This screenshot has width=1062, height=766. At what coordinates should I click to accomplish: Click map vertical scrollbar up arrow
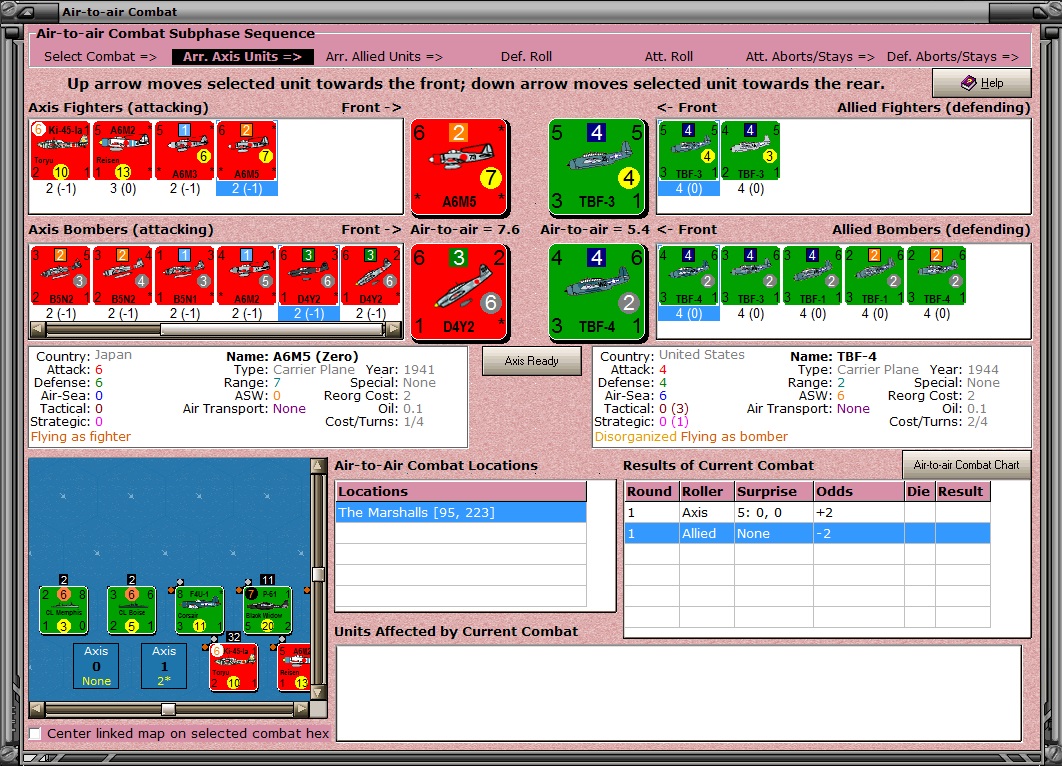pos(318,466)
